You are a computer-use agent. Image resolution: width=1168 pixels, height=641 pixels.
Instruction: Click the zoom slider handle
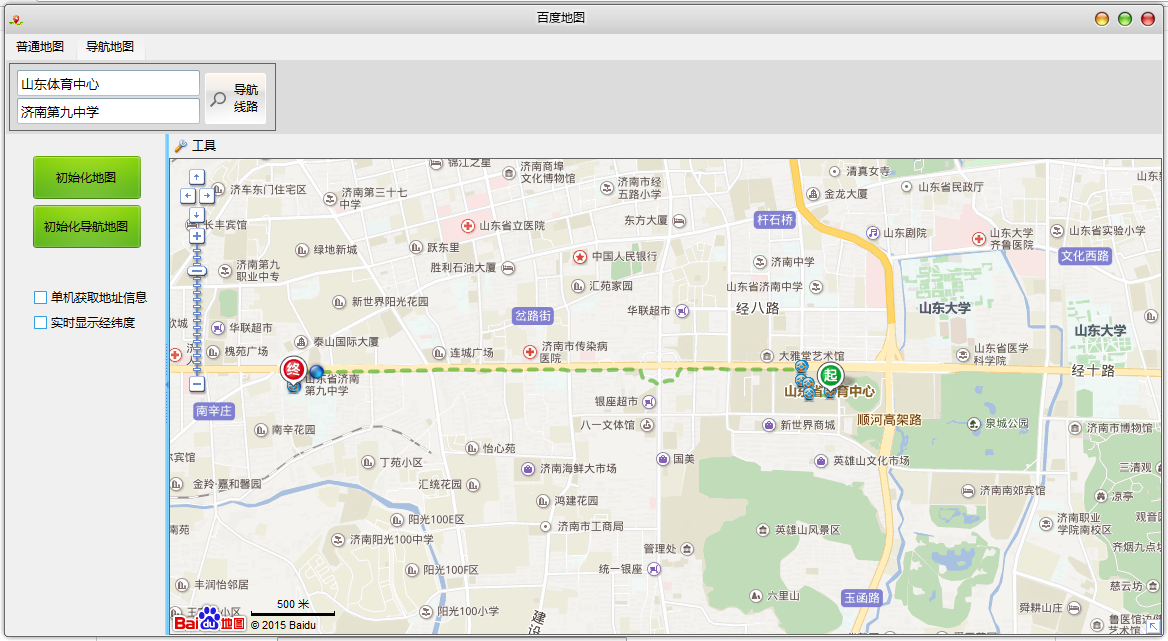(x=197, y=271)
